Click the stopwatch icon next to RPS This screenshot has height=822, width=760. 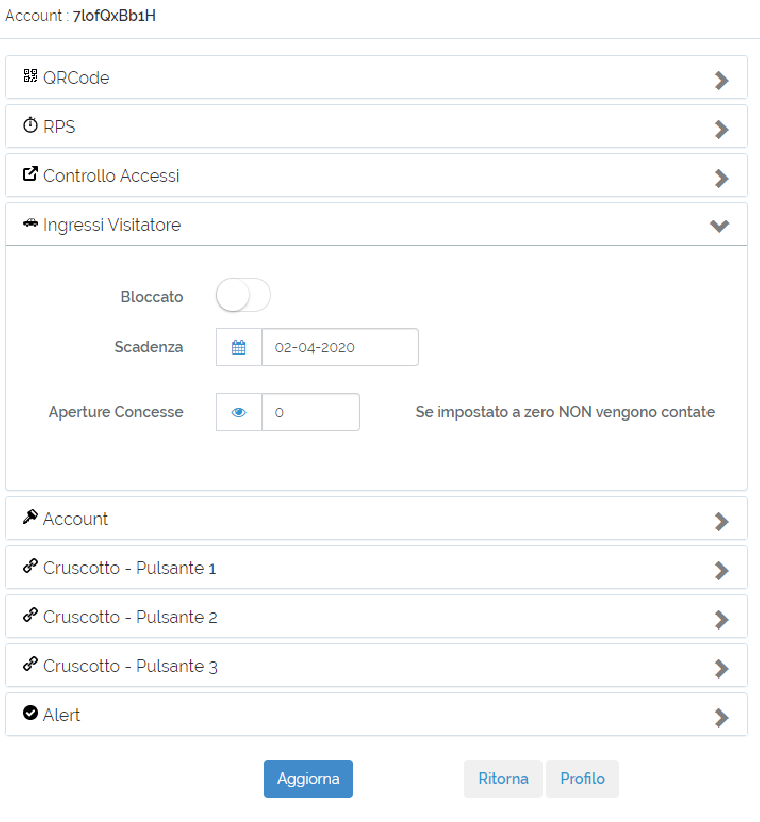coord(30,125)
